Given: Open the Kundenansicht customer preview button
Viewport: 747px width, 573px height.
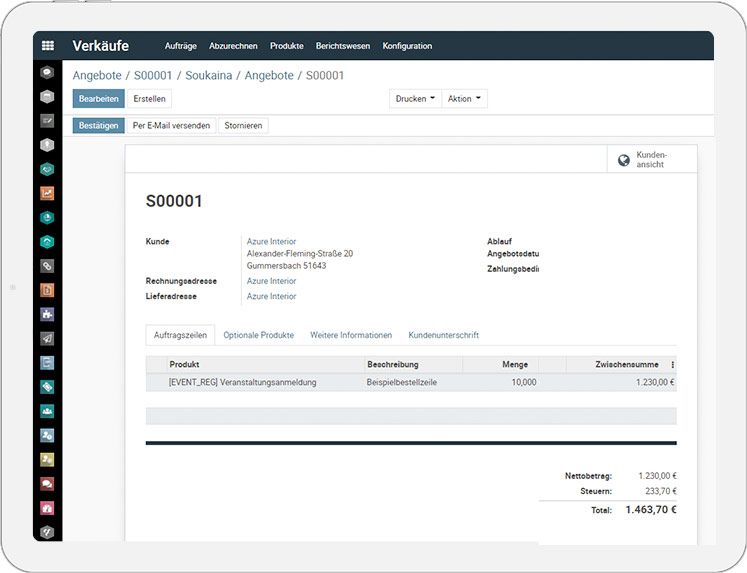Looking at the screenshot, I should [652, 160].
